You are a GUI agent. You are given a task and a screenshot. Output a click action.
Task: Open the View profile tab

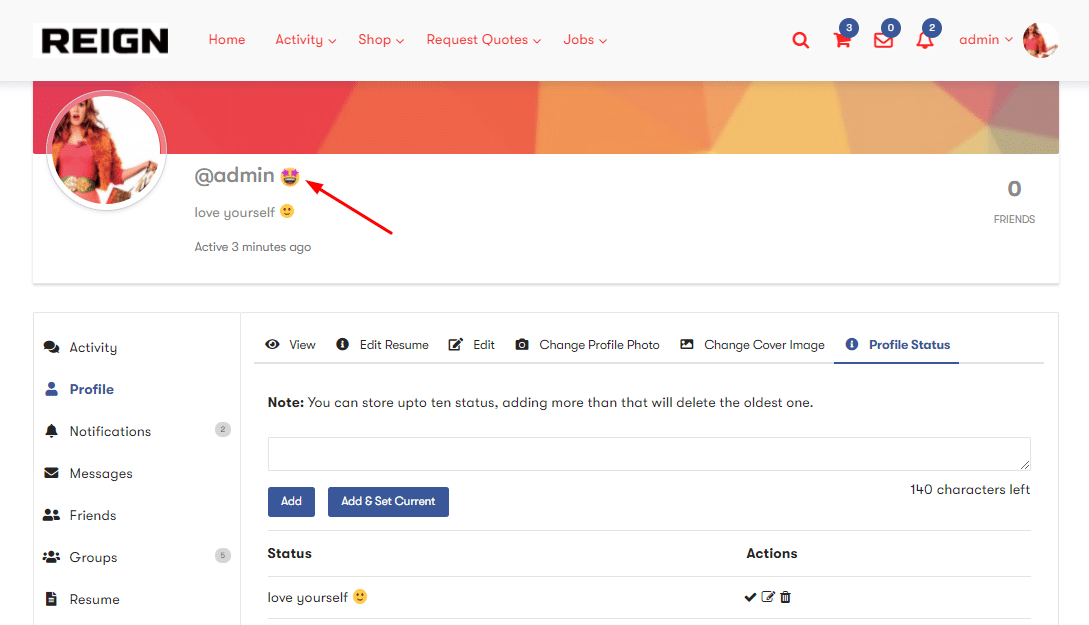click(x=290, y=344)
